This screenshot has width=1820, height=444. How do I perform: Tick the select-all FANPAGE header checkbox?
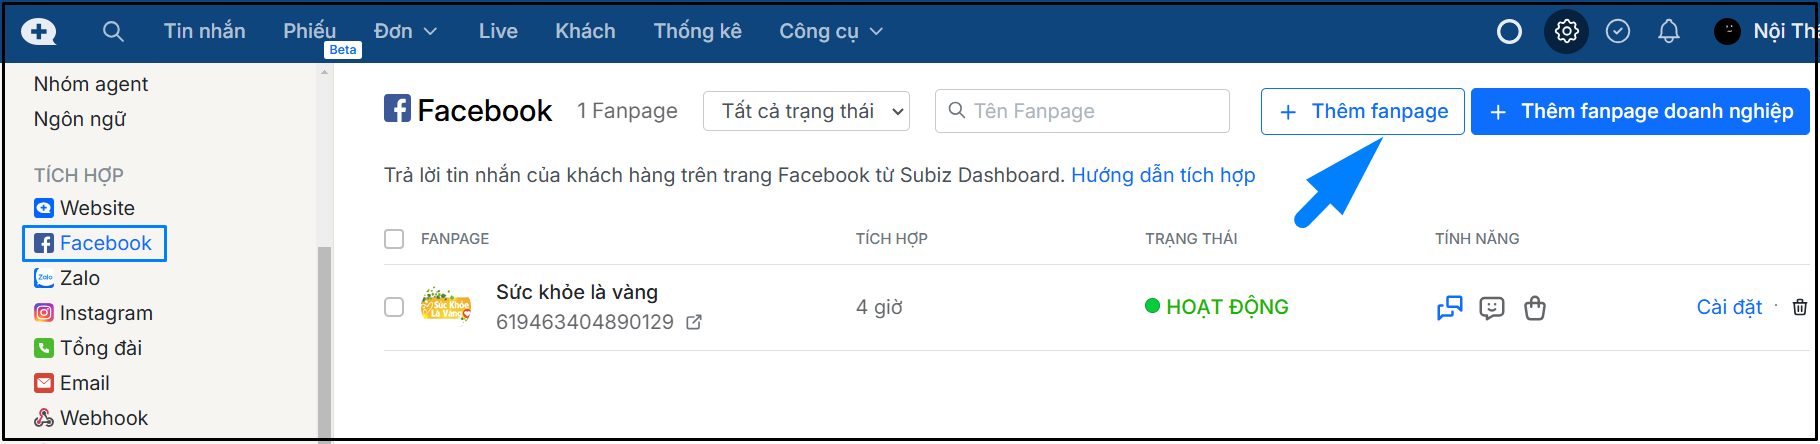click(394, 239)
